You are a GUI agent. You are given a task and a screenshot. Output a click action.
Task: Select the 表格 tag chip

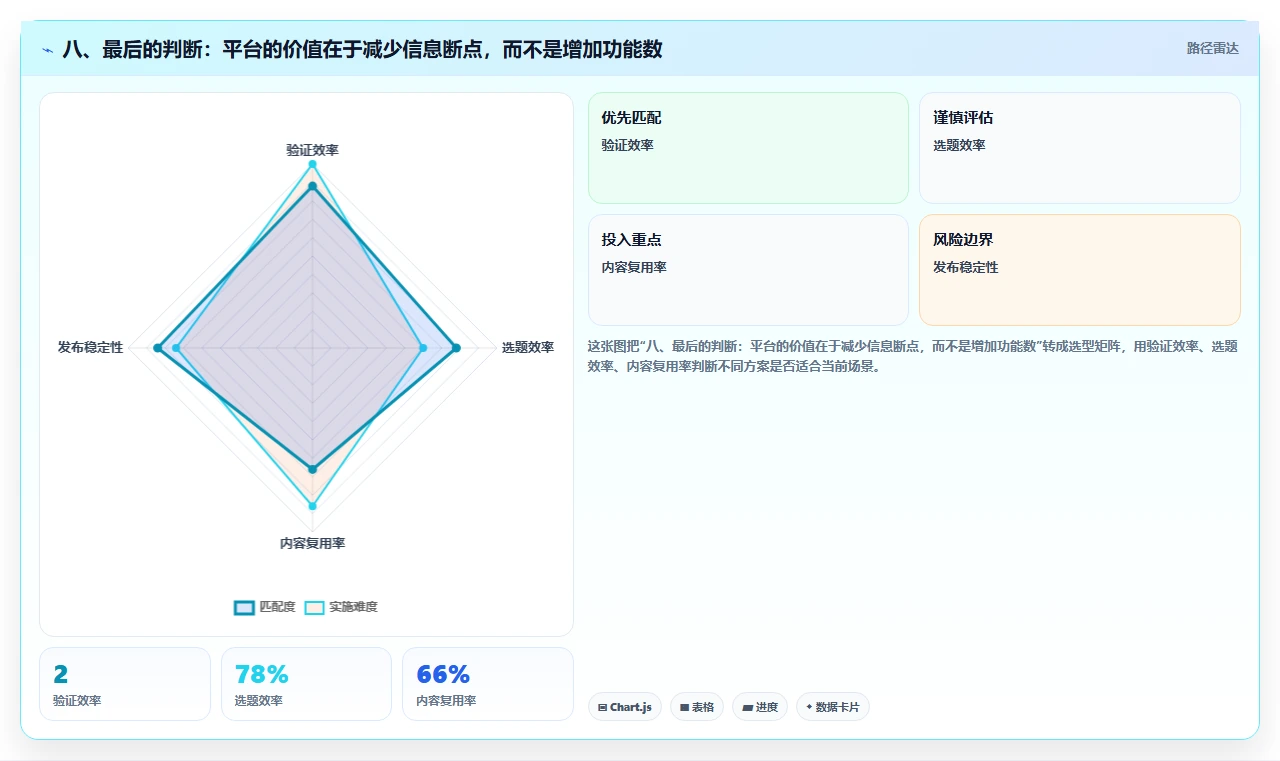[x=697, y=707]
